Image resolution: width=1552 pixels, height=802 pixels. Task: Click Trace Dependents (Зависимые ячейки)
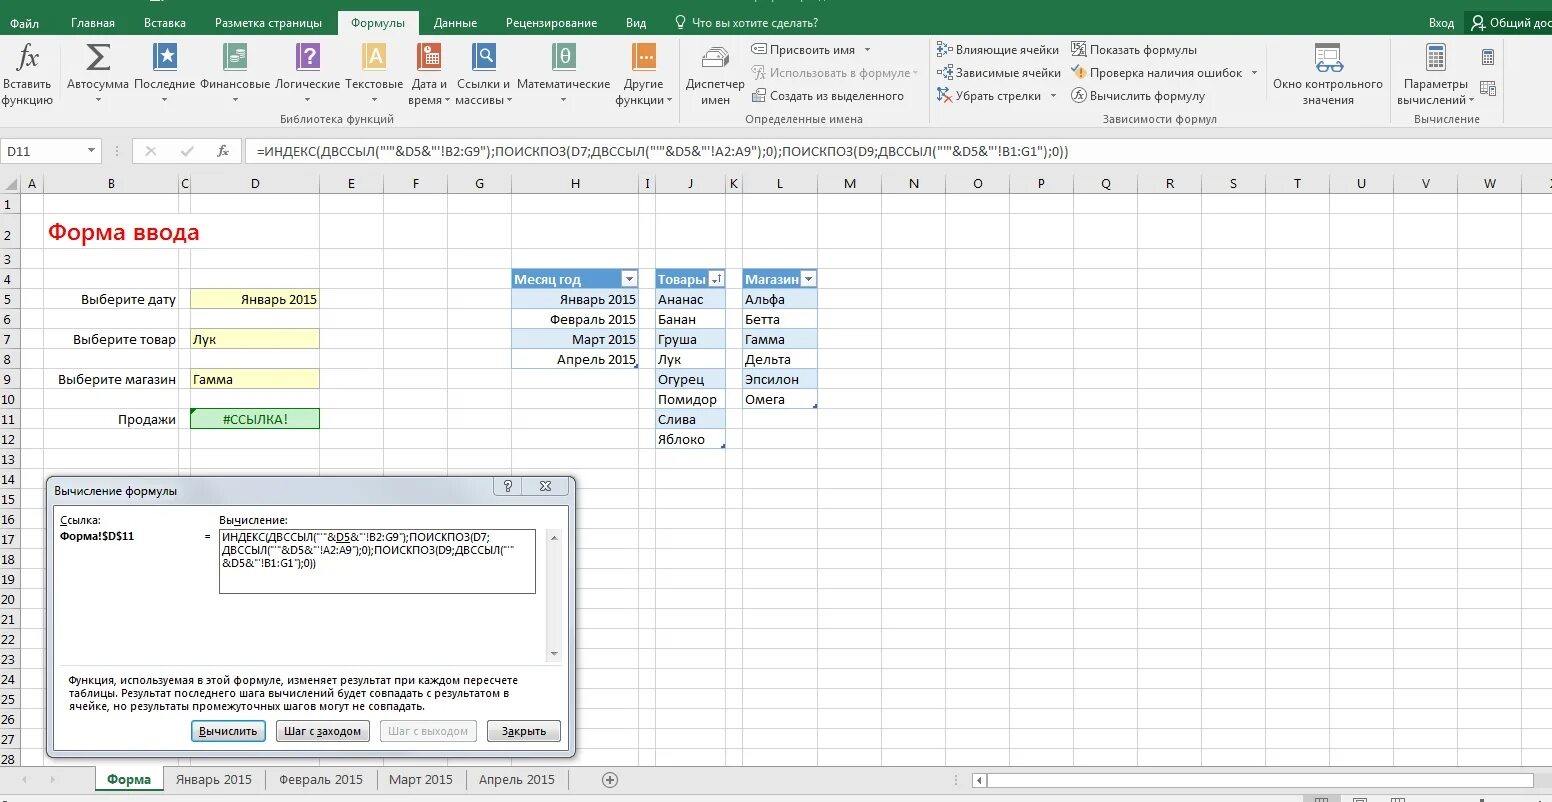pos(999,73)
